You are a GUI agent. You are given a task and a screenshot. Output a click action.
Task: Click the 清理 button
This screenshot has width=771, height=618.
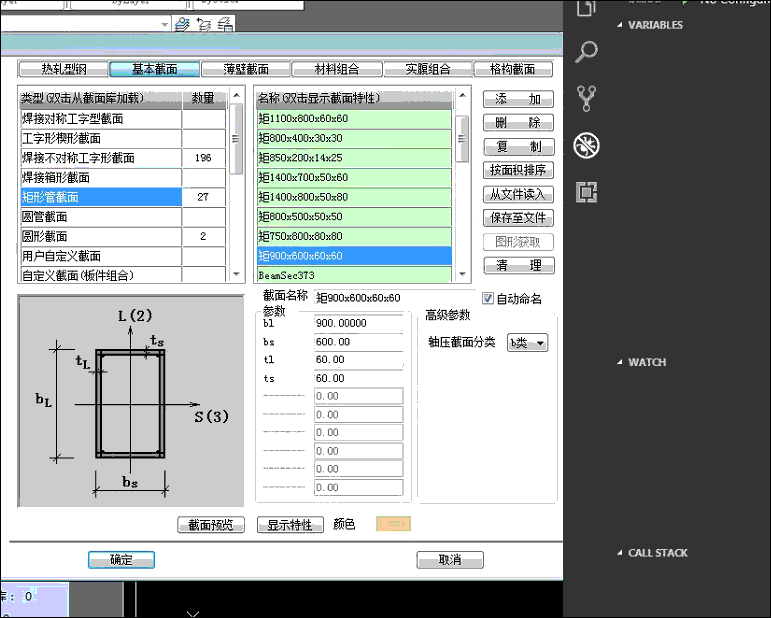click(x=518, y=265)
